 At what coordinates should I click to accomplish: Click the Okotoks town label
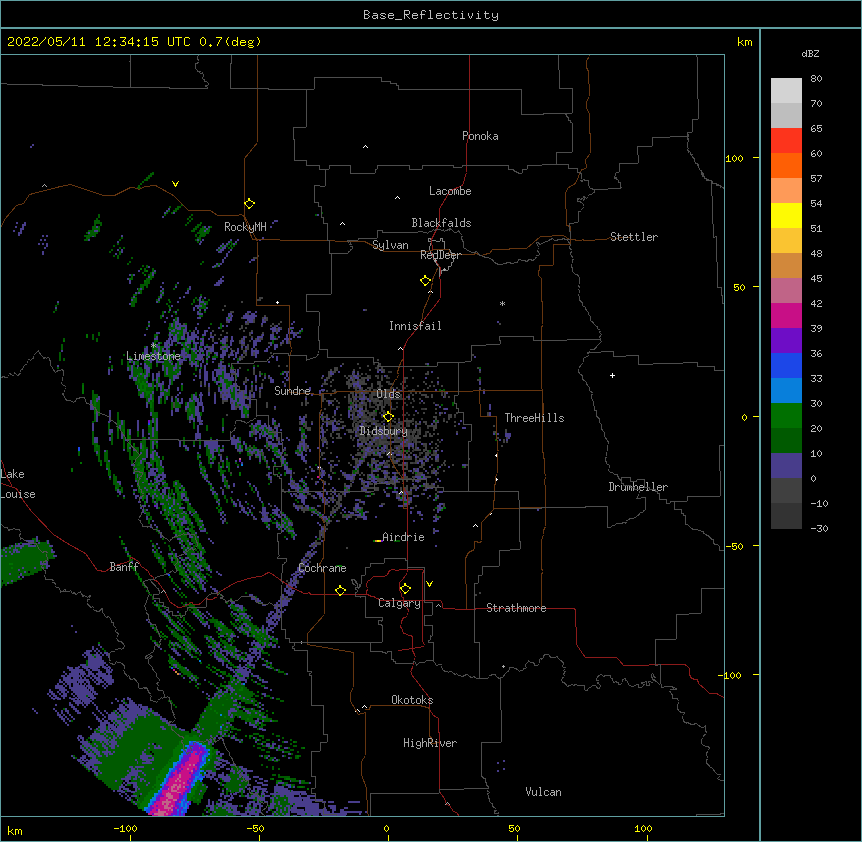tap(412, 700)
